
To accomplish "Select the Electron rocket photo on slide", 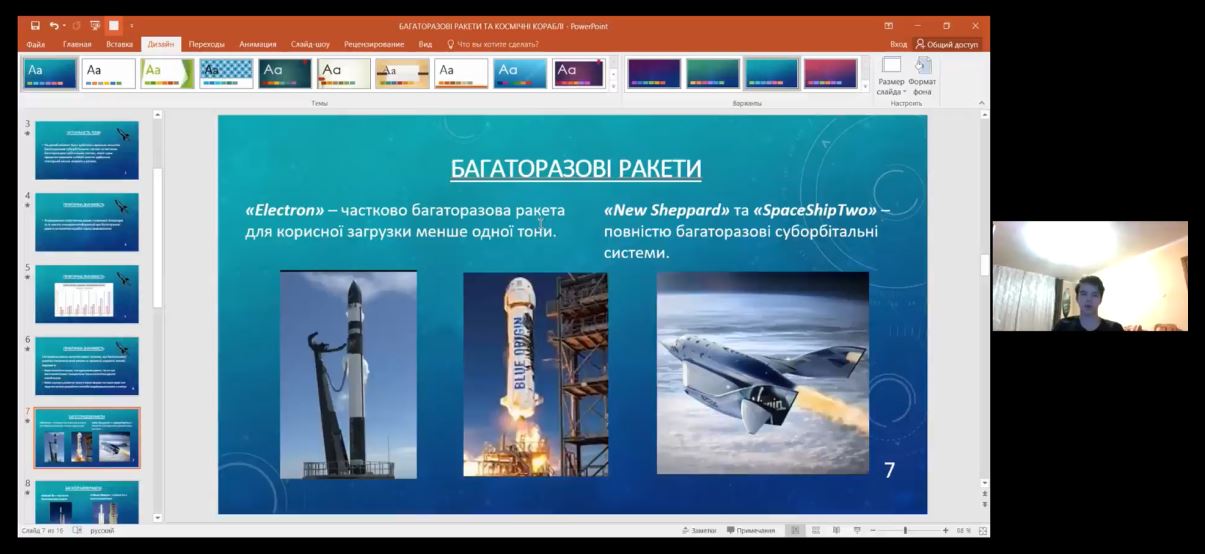I will point(348,374).
